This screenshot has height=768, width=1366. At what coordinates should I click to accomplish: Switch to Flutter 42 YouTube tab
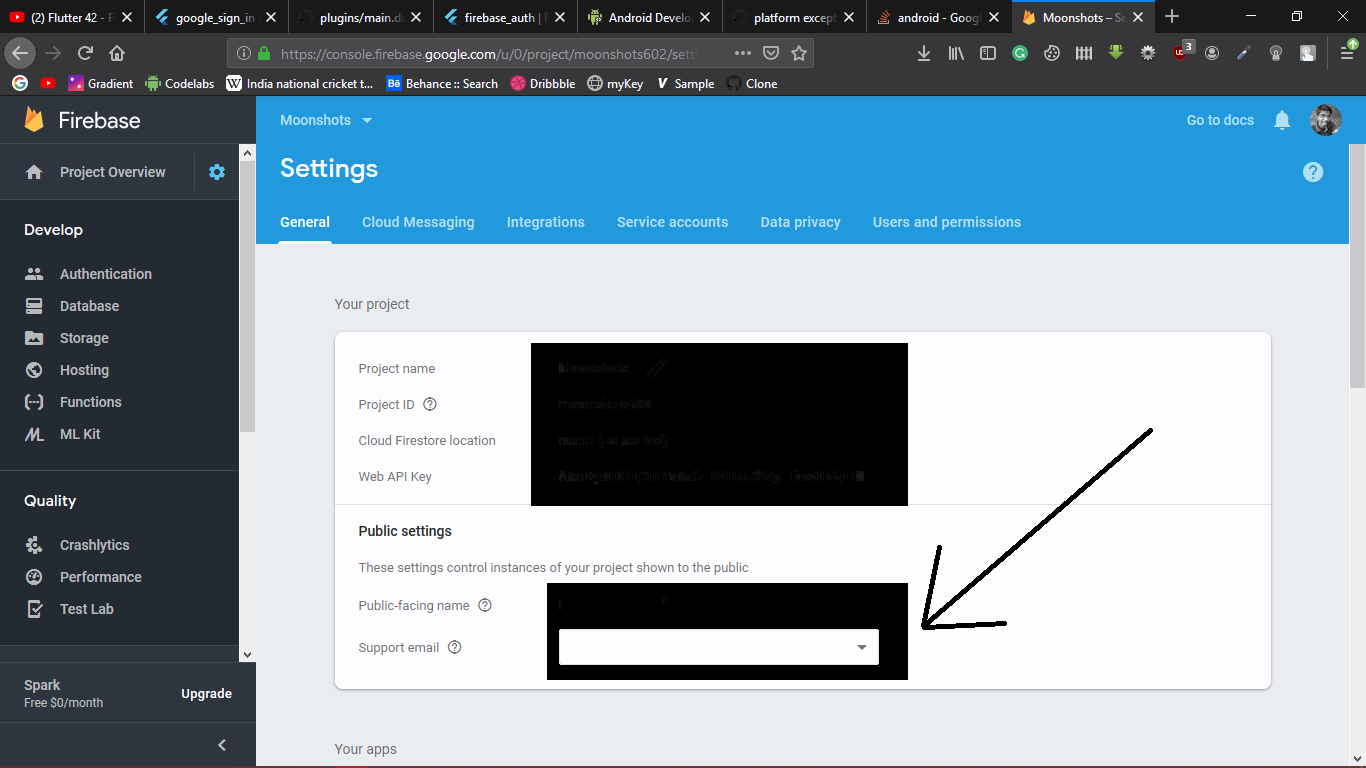[71, 17]
